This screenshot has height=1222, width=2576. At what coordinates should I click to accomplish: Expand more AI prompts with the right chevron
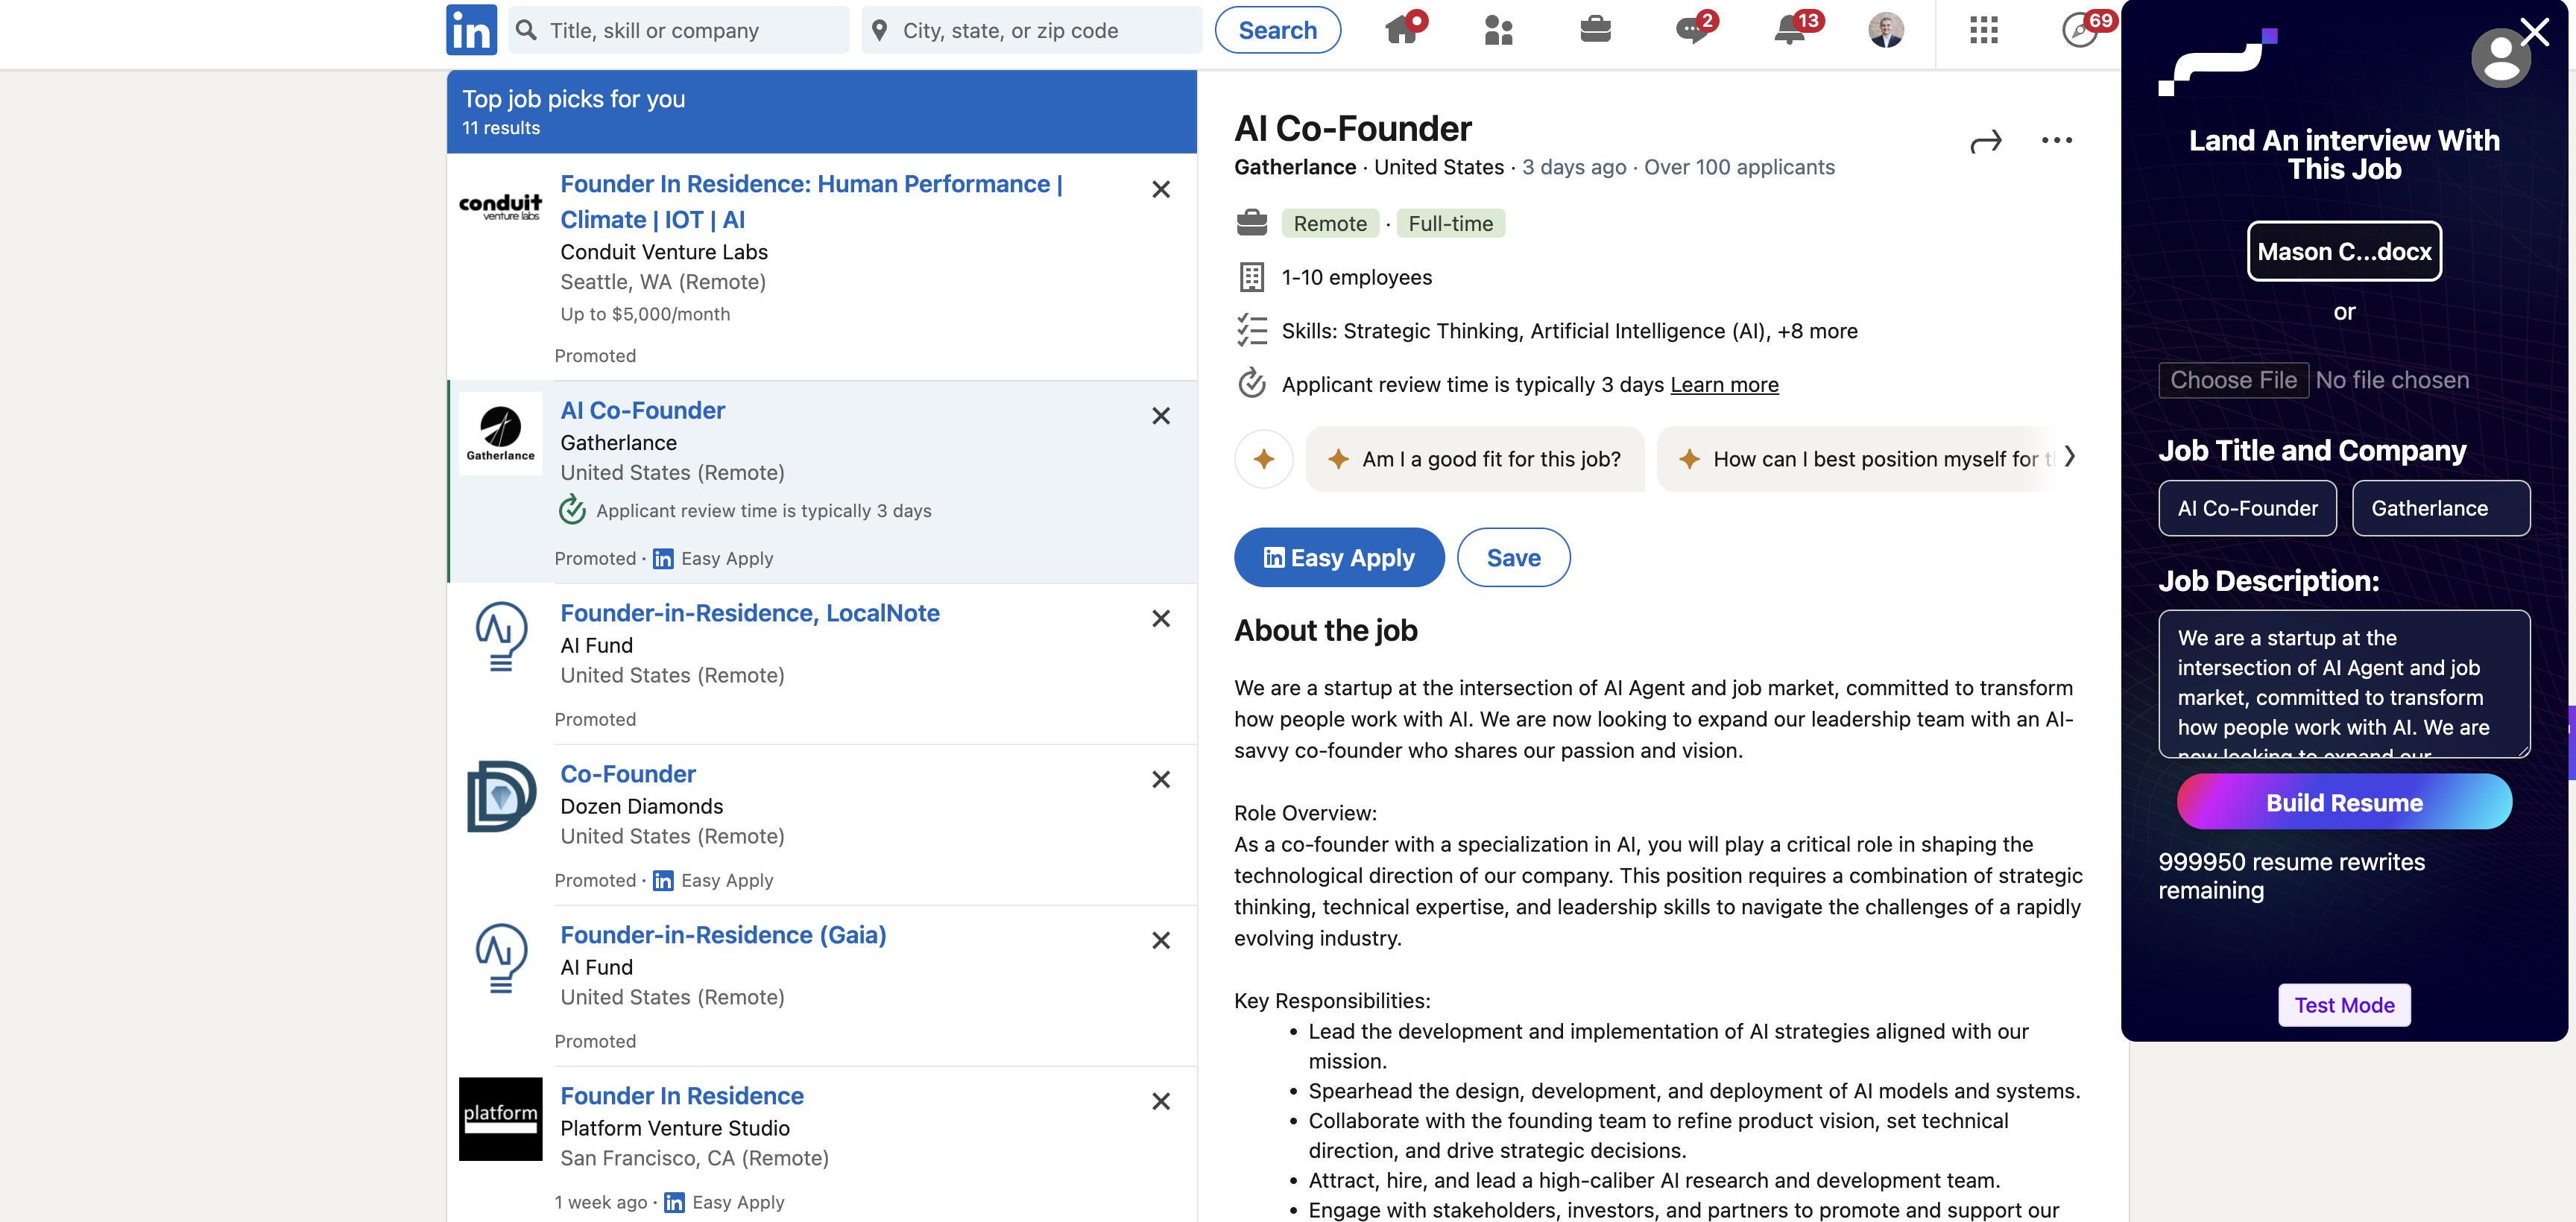tap(2069, 457)
